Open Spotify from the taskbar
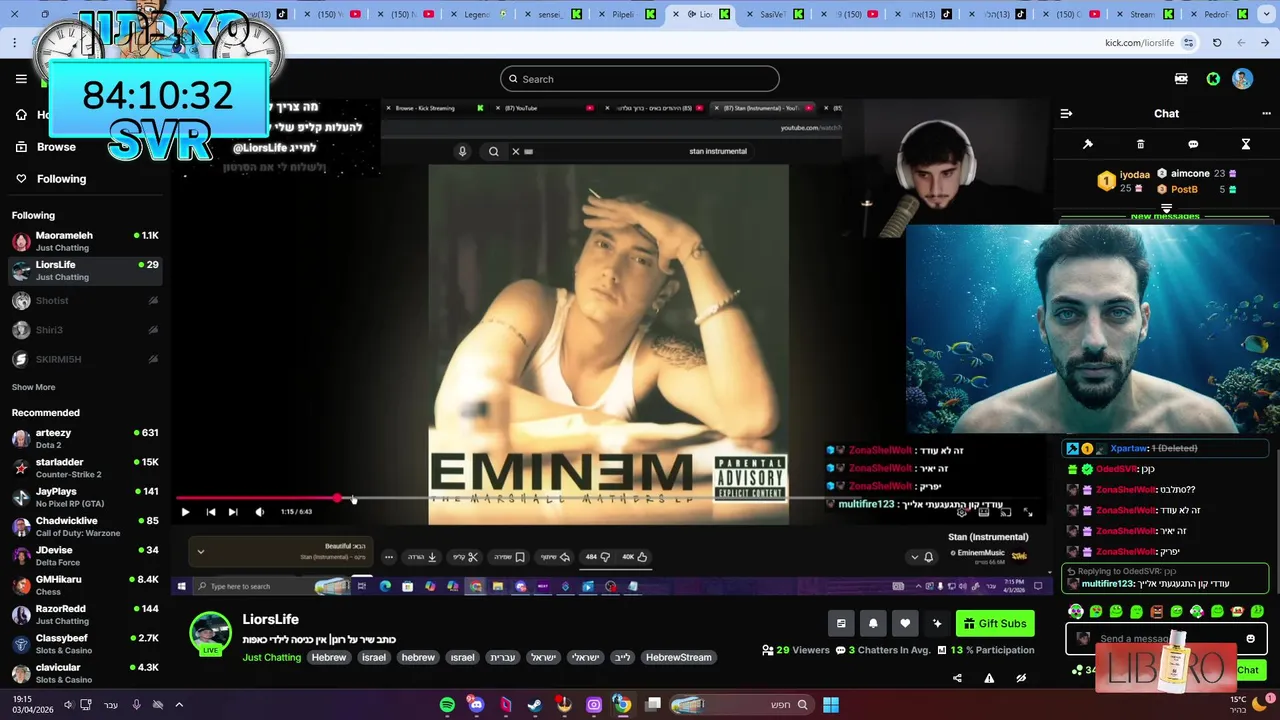This screenshot has width=1280, height=720. [x=447, y=705]
